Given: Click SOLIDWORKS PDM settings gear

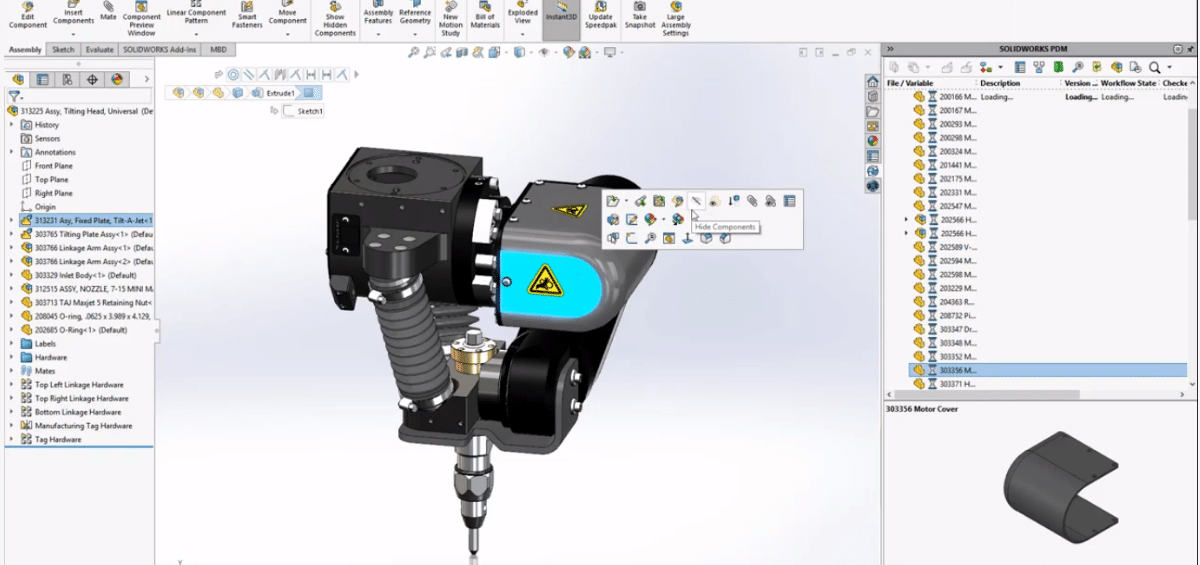Looking at the screenshot, I should 1178,48.
